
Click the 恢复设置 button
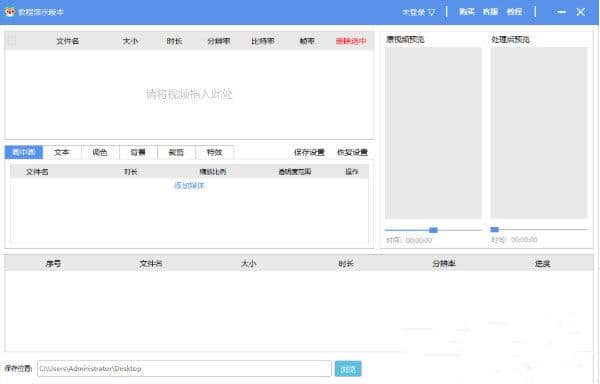pos(352,152)
